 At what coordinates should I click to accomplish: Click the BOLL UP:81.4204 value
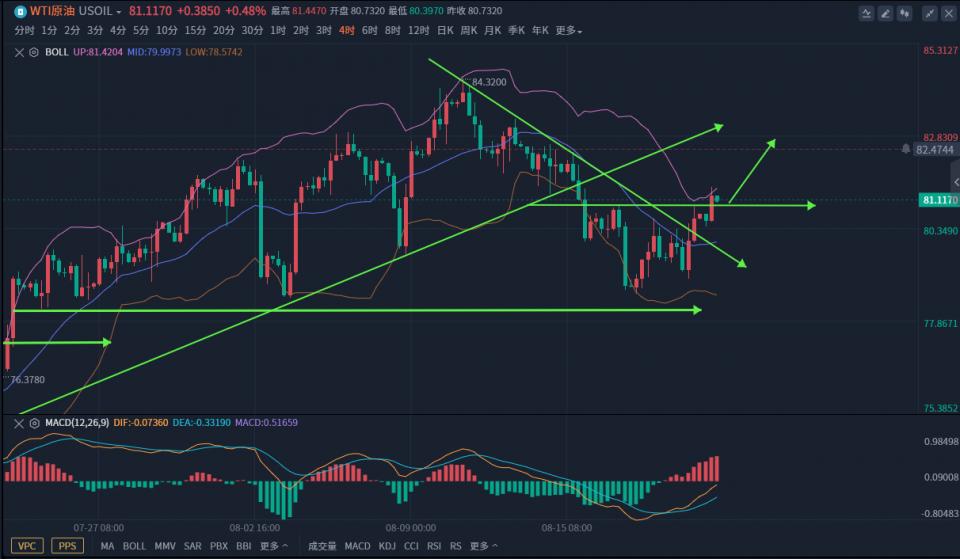point(98,53)
